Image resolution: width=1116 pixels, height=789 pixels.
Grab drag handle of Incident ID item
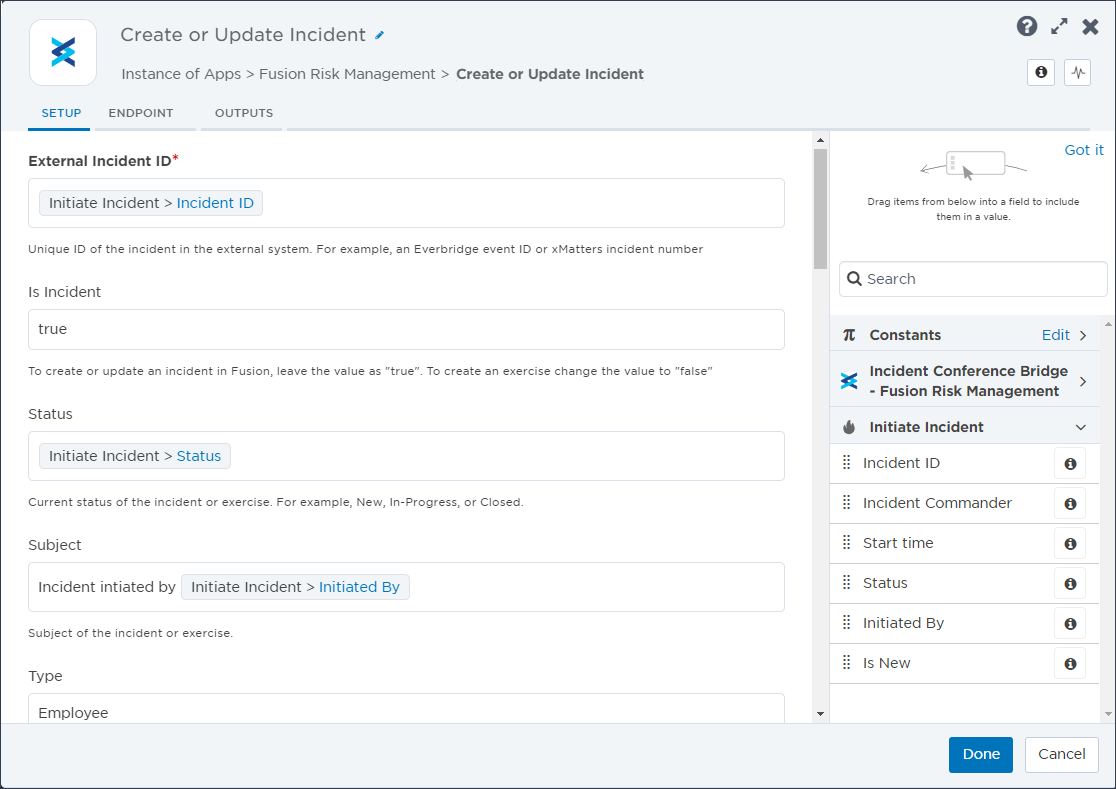(x=846, y=462)
